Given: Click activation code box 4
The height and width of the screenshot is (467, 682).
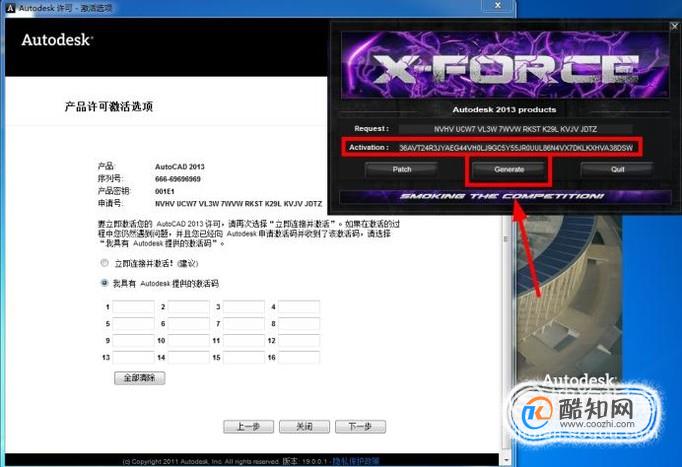Looking at the screenshot, I should pyautogui.click(x=299, y=307).
